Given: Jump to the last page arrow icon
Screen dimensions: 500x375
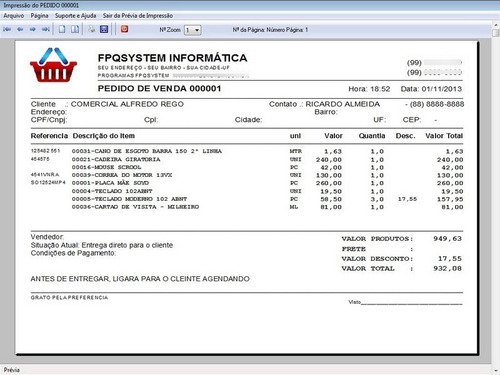Looking at the screenshot, I should [x=46, y=30].
